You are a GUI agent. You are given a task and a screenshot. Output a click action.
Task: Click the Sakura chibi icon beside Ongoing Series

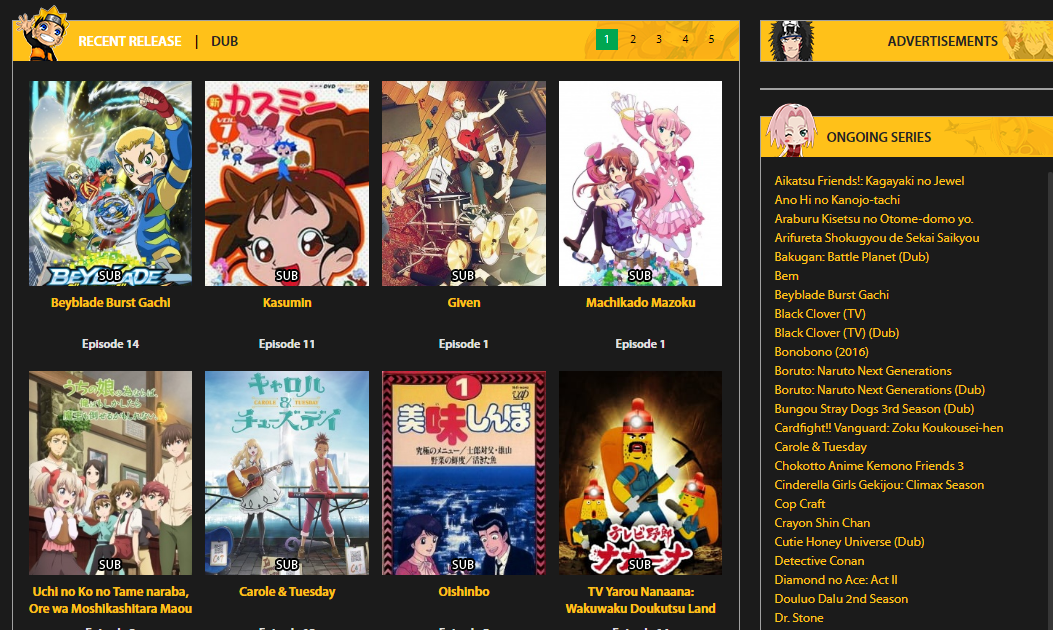[792, 130]
